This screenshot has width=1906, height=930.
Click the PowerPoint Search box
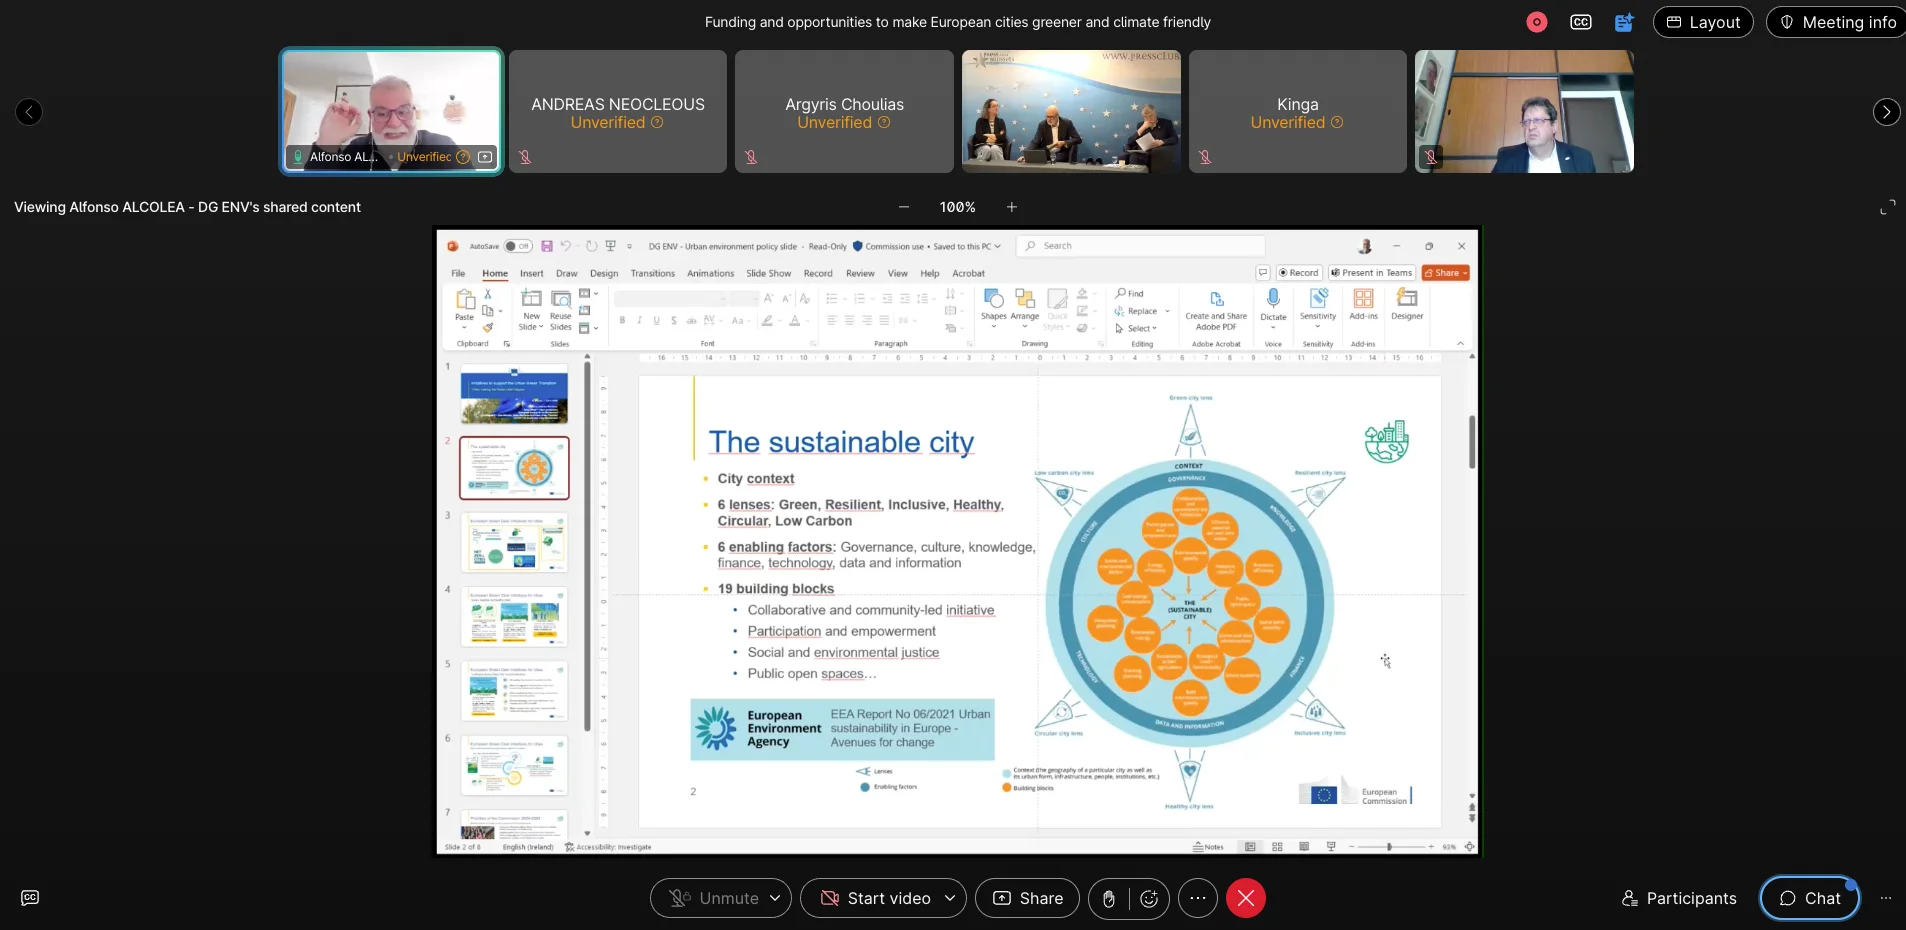pos(1141,246)
